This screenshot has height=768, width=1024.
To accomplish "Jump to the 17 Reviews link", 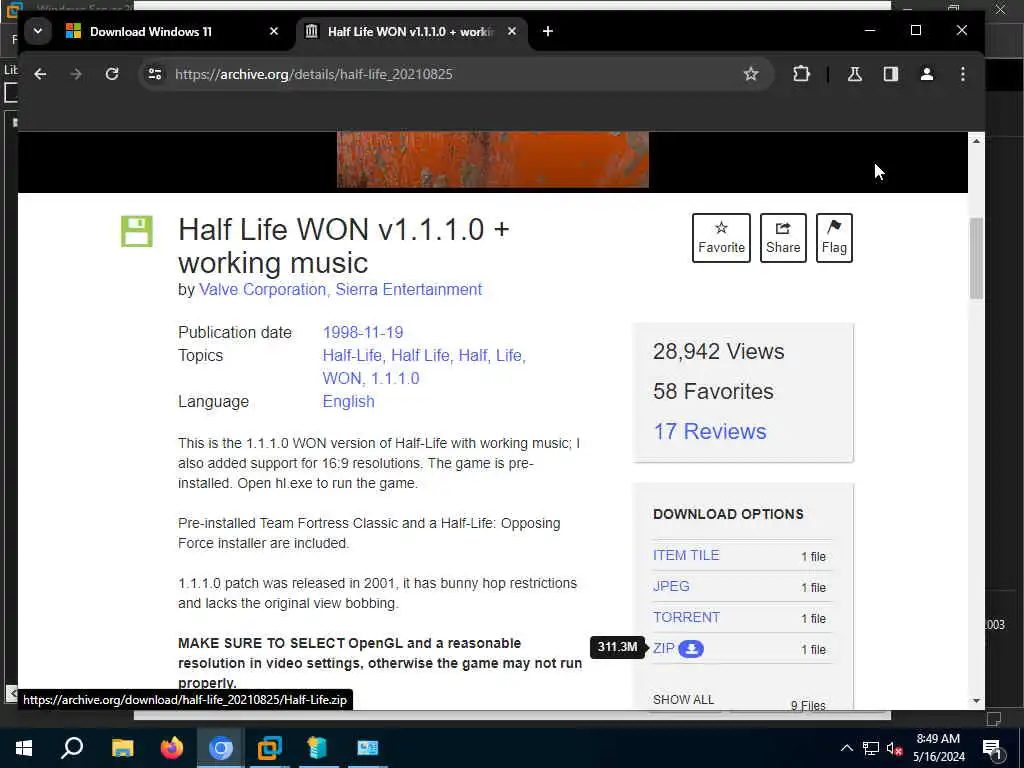I will click(710, 431).
